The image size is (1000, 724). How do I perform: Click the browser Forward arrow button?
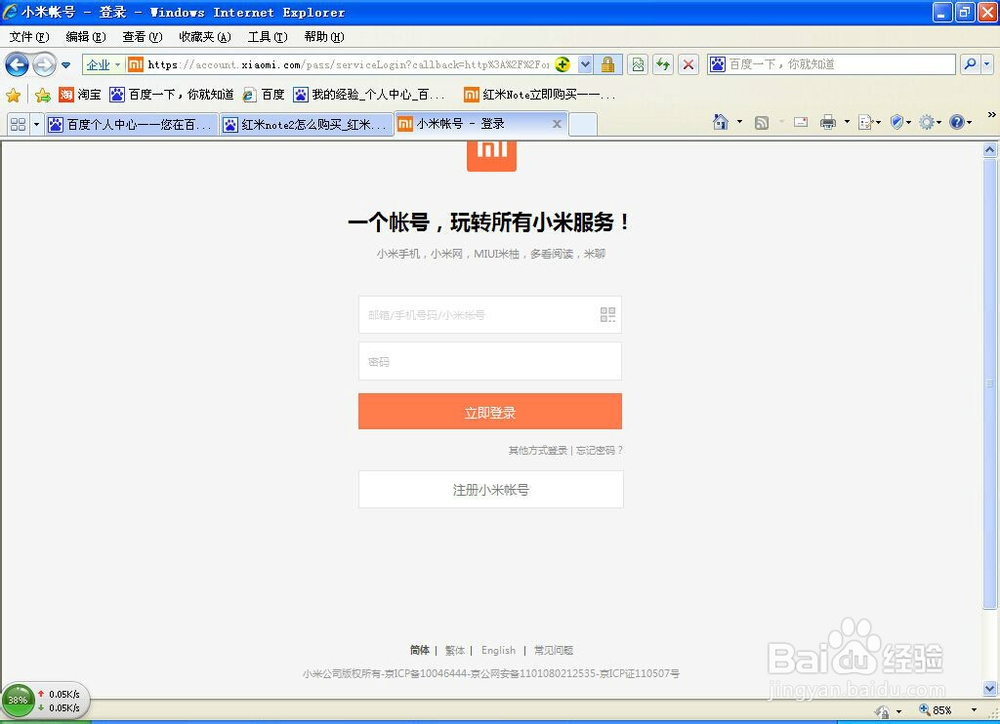[44, 64]
